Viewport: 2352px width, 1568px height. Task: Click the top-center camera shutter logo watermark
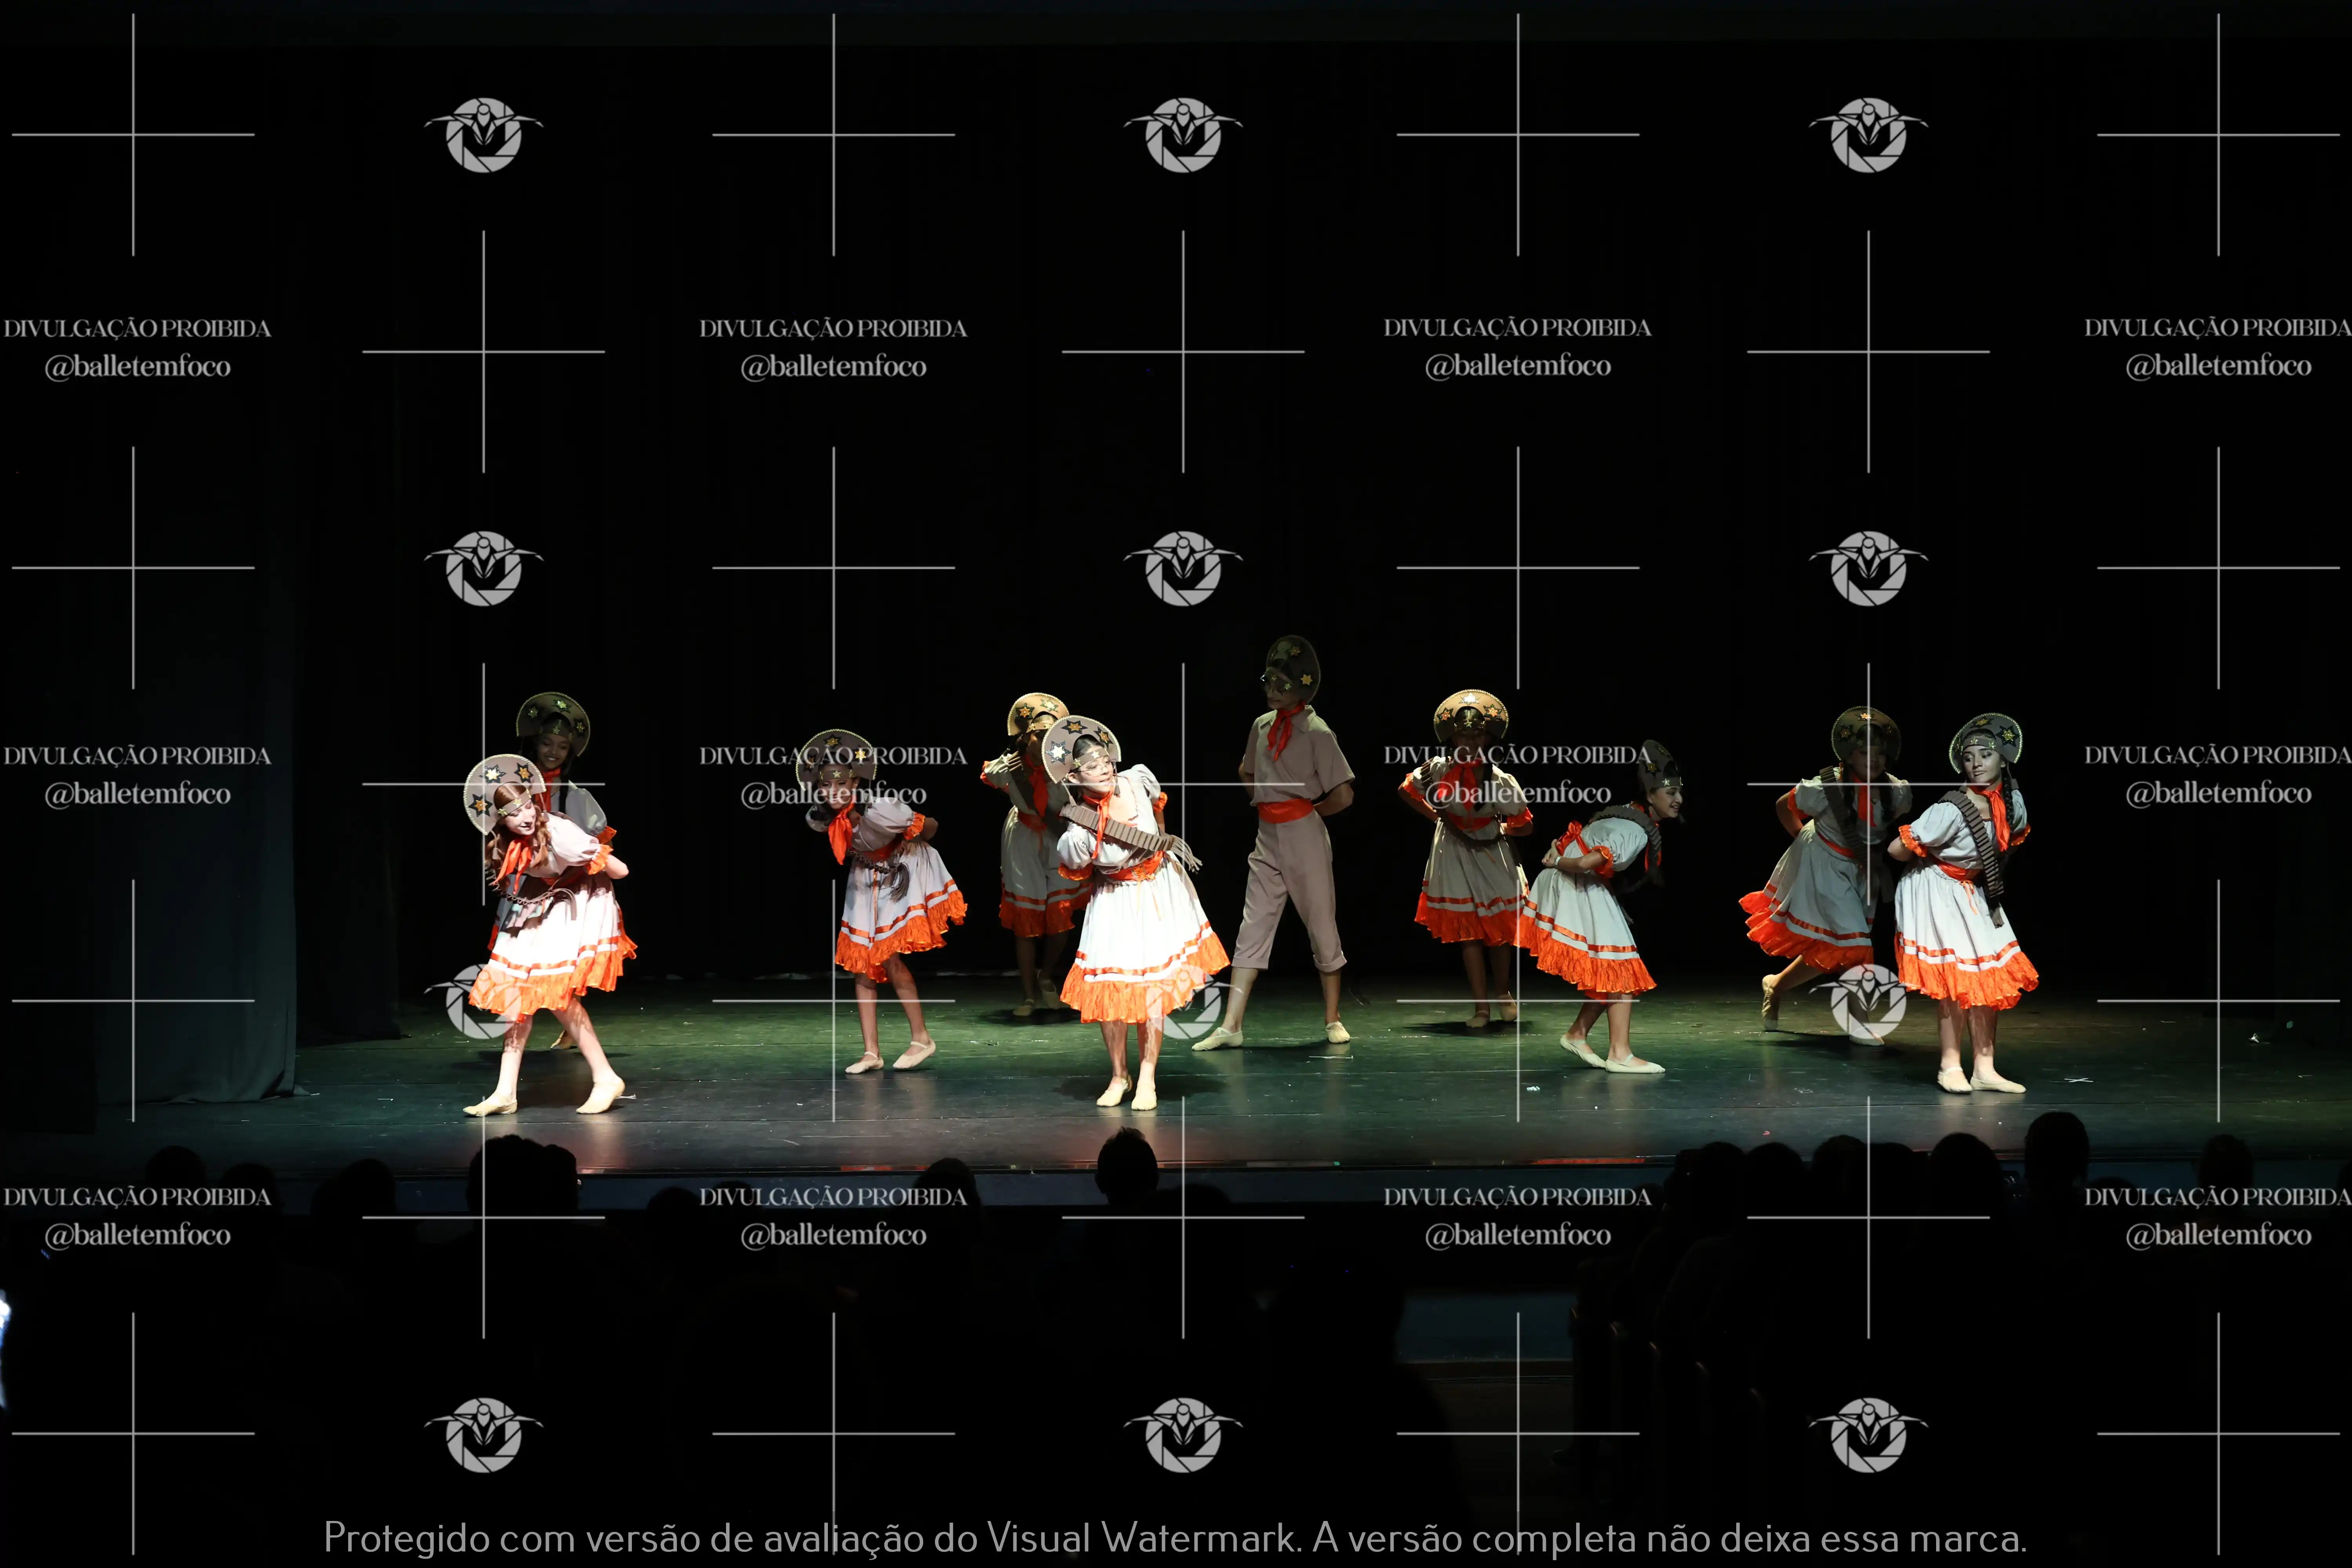[1183, 135]
